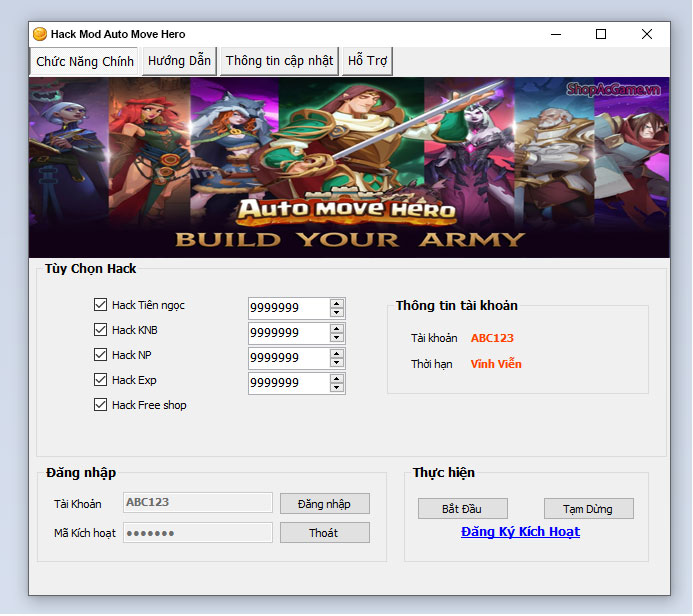This screenshot has height=616, width=693.
Task: Click the Thoát button
Action: click(x=325, y=533)
